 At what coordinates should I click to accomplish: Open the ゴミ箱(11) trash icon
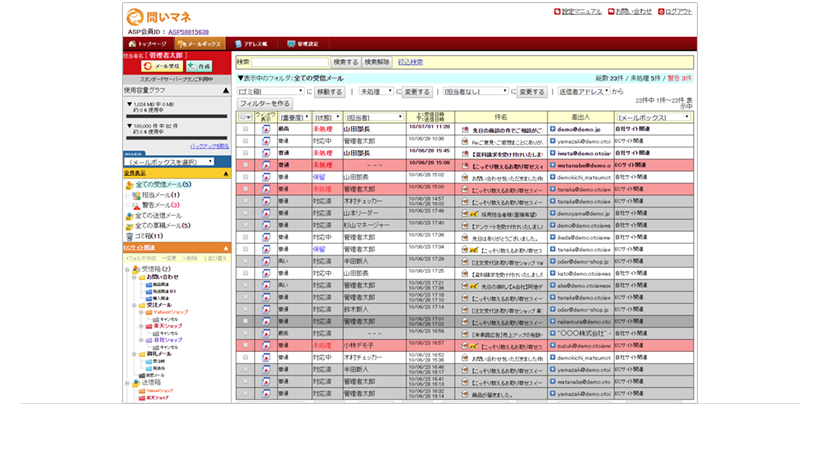pos(129,236)
